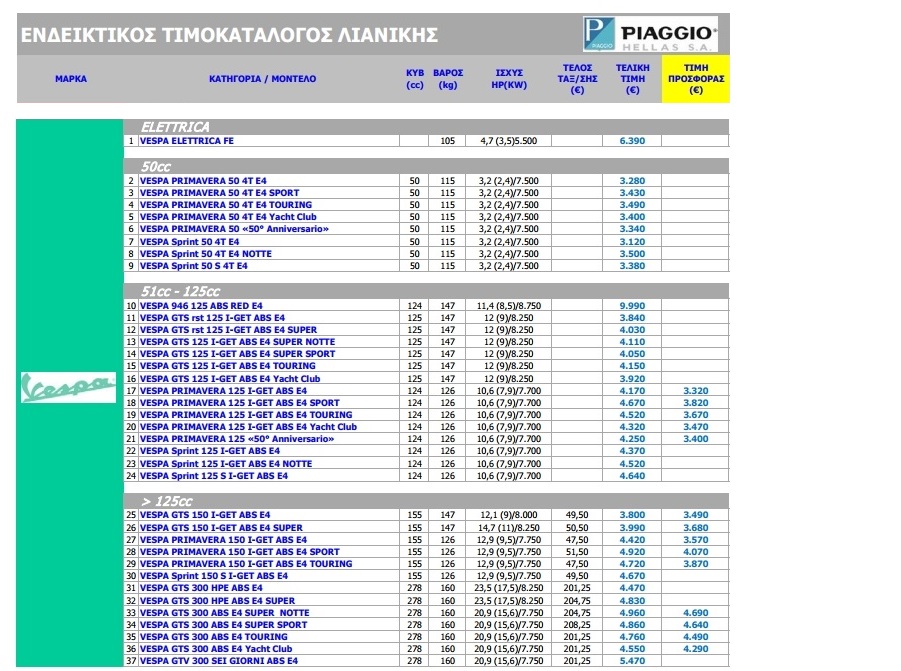
Task: Select VESPA GTS 300 ABS E4 Yacht Club
Action: point(216,649)
